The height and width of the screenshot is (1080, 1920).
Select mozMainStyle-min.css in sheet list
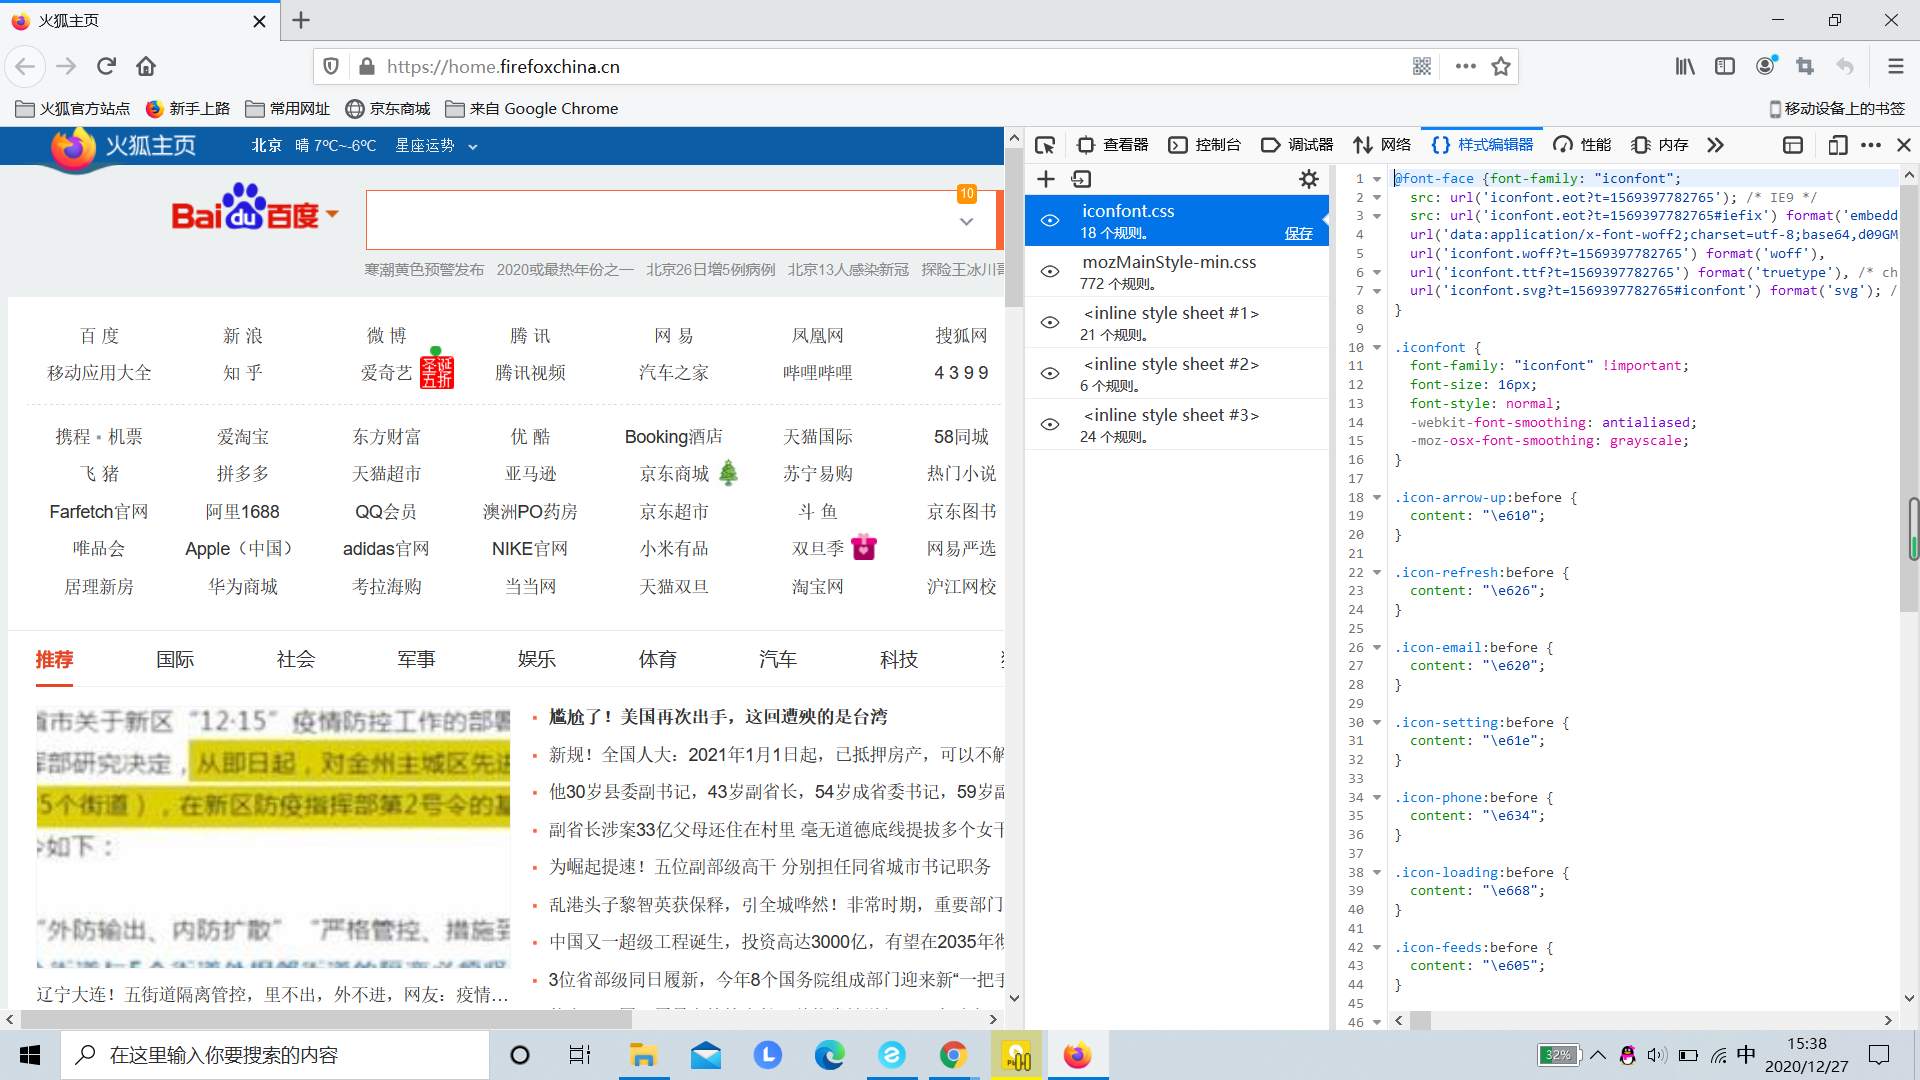tap(1177, 271)
